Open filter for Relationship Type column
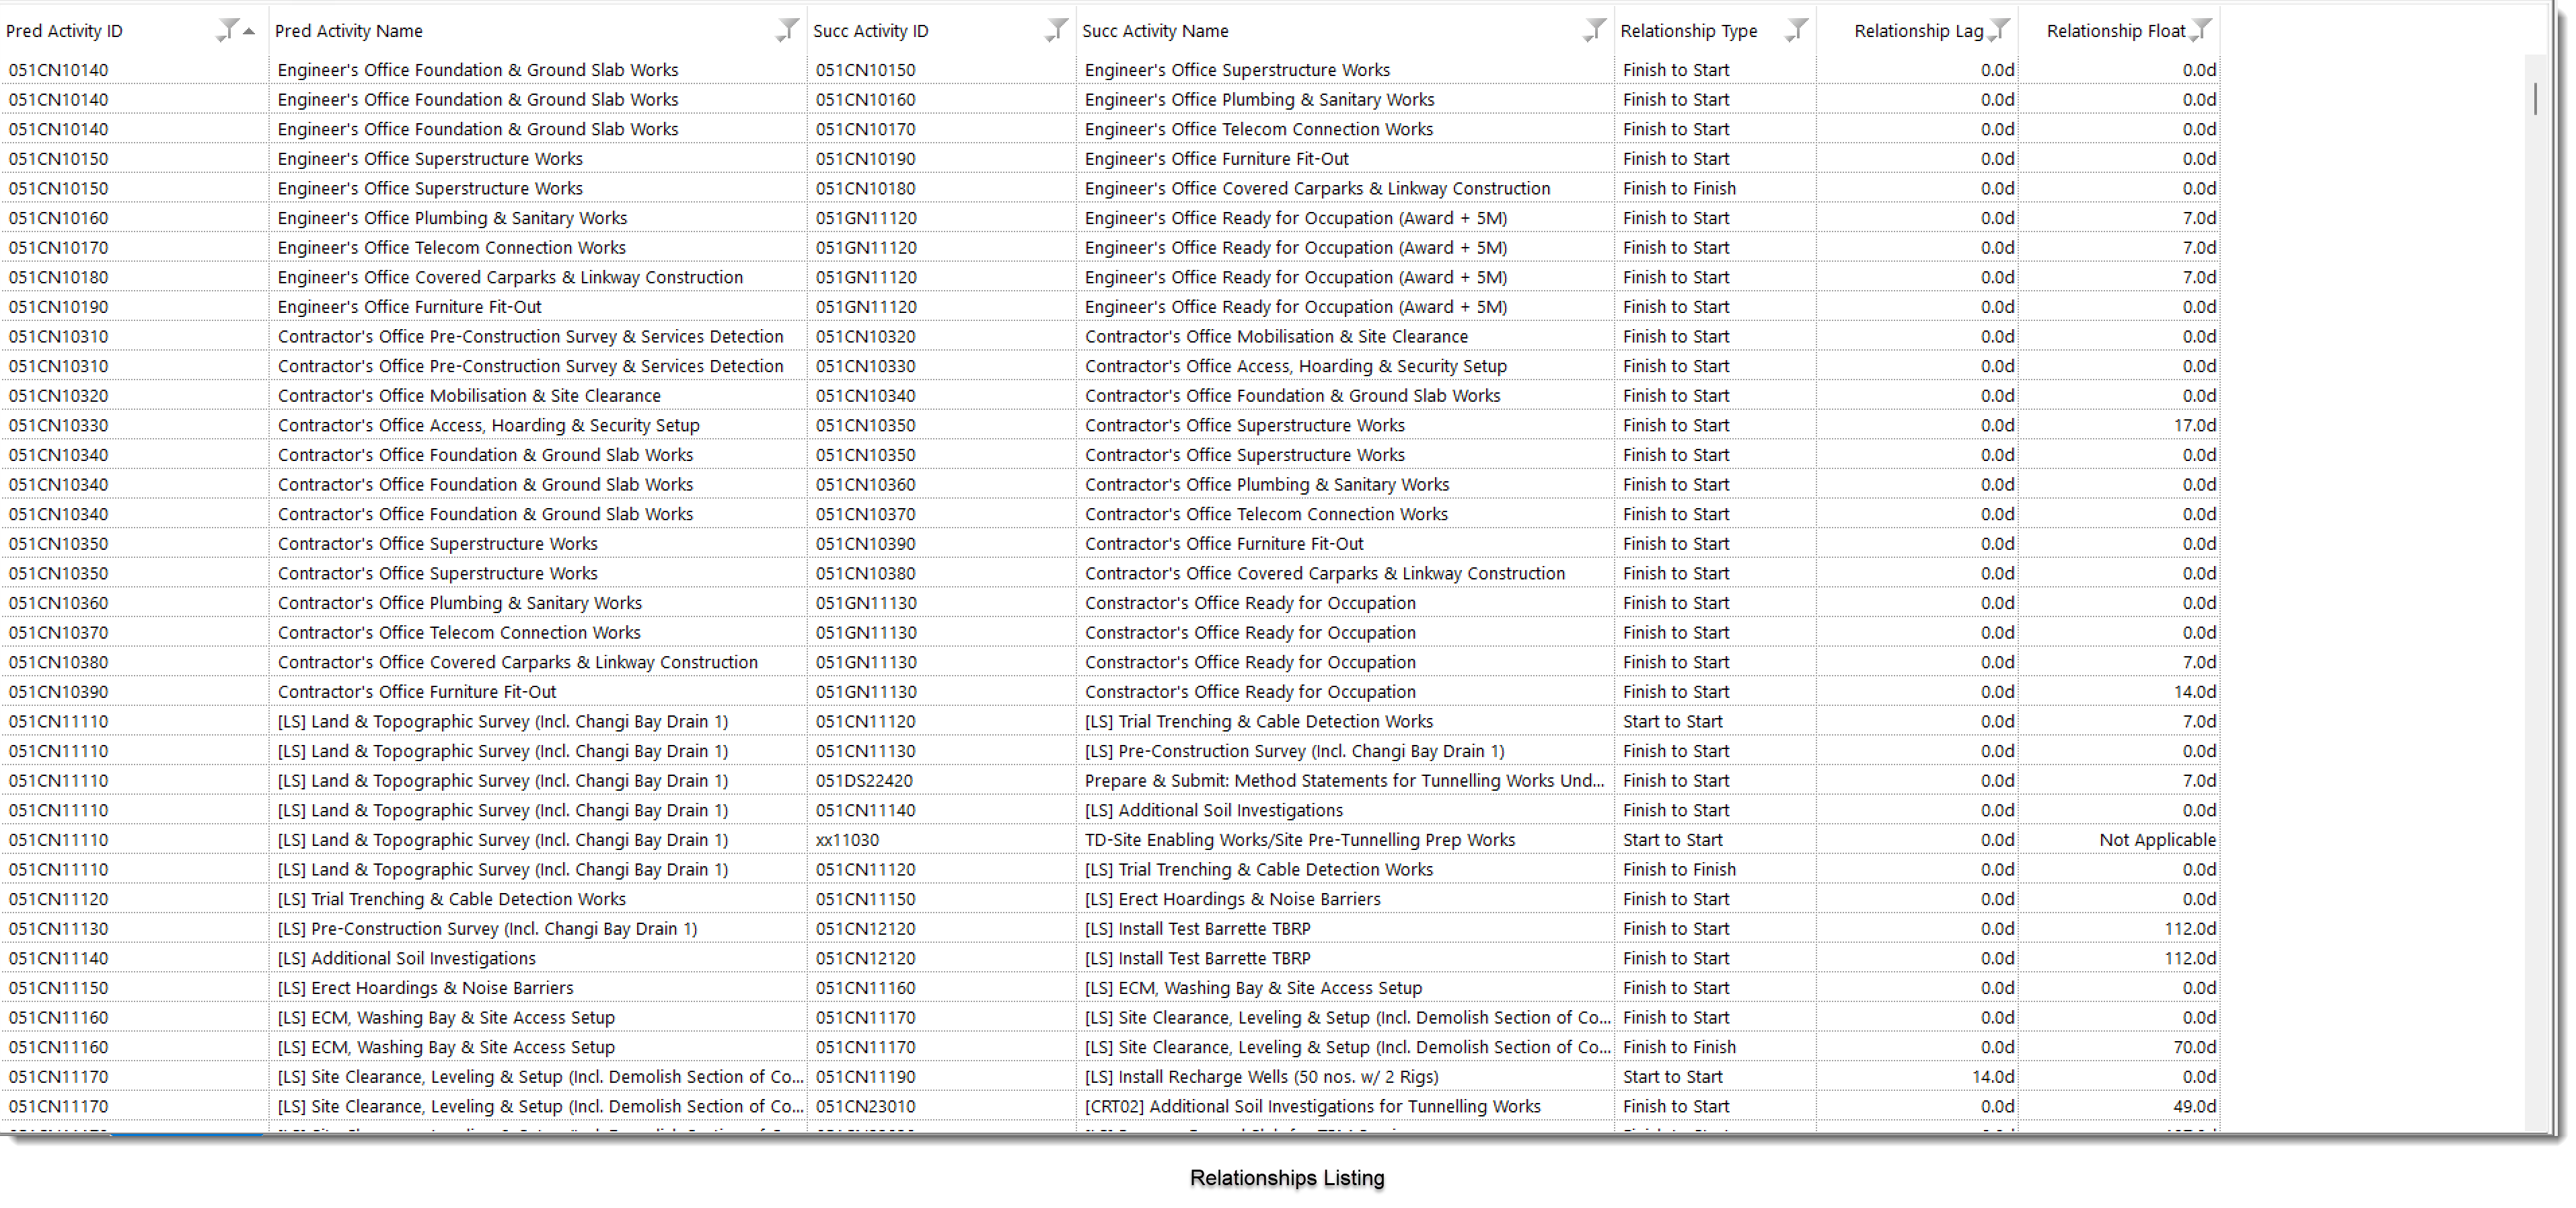The width and height of the screenshot is (2576, 1208). click(1797, 29)
